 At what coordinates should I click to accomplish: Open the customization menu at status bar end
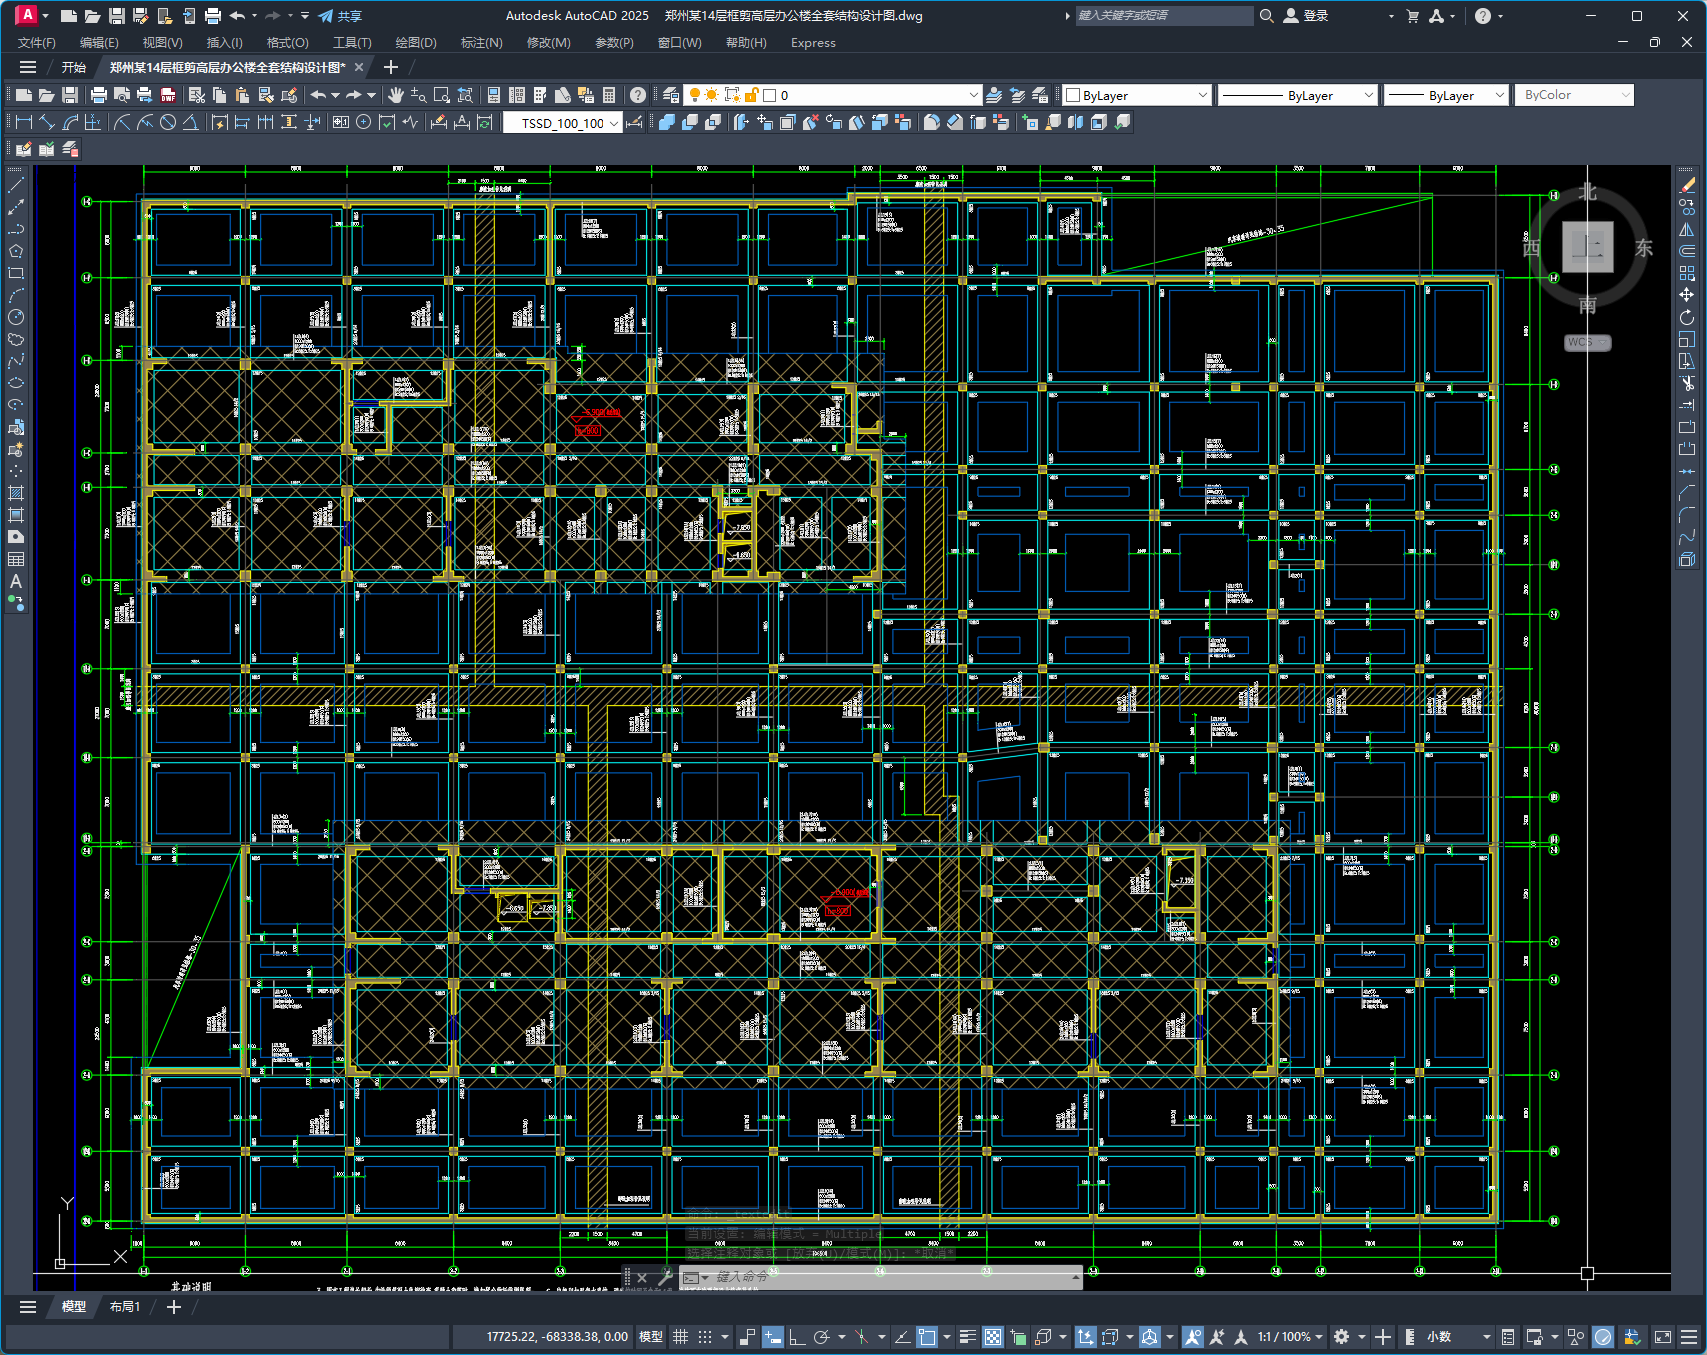pyautogui.click(x=1689, y=1337)
